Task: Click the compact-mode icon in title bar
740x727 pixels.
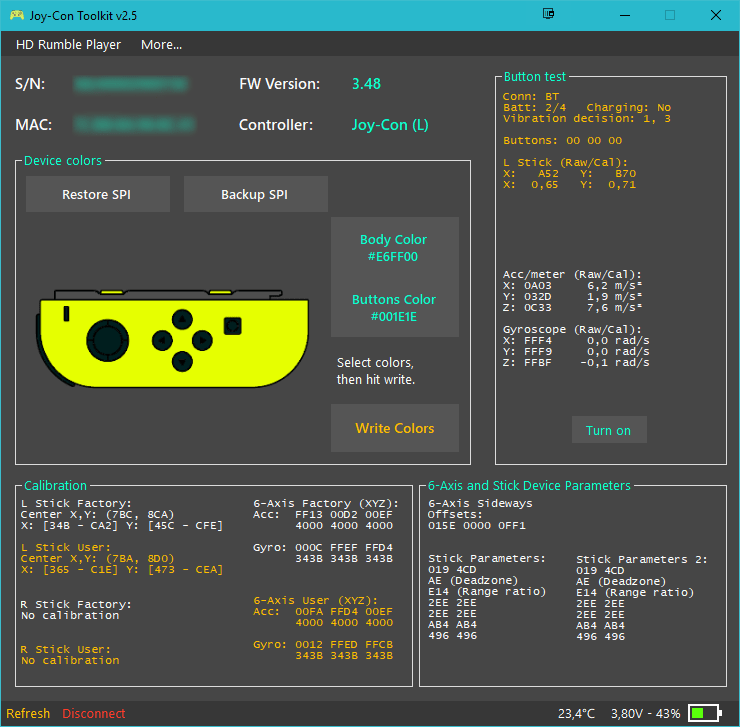Action: [x=548, y=14]
